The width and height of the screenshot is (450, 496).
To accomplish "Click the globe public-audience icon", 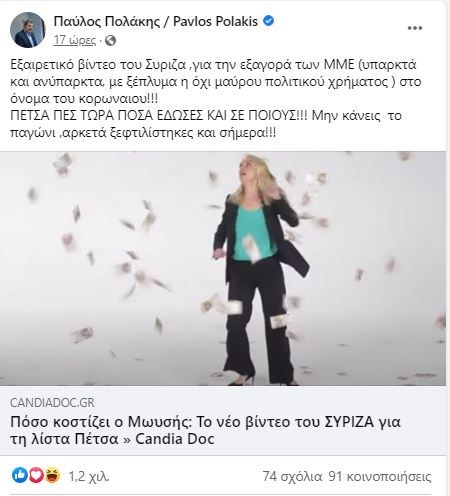I will (110, 41).
